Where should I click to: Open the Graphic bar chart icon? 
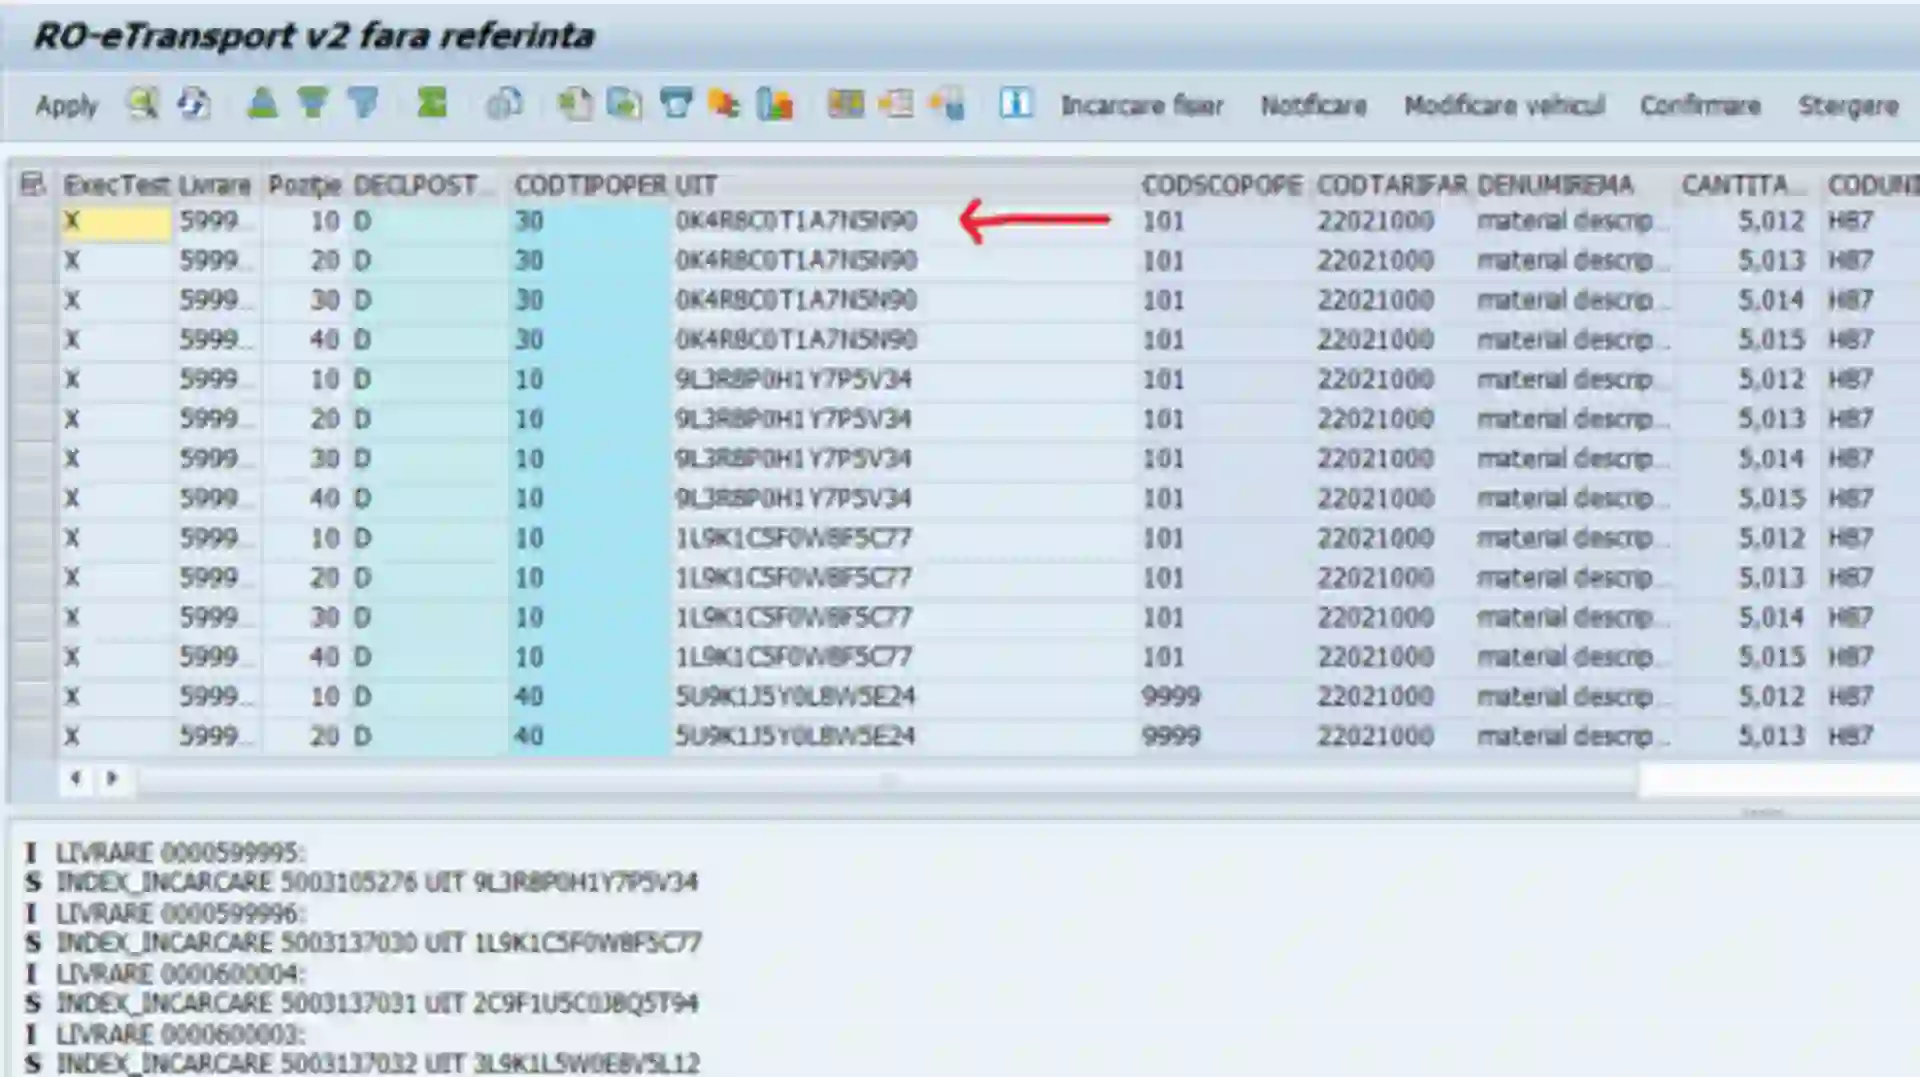(775, 104)
